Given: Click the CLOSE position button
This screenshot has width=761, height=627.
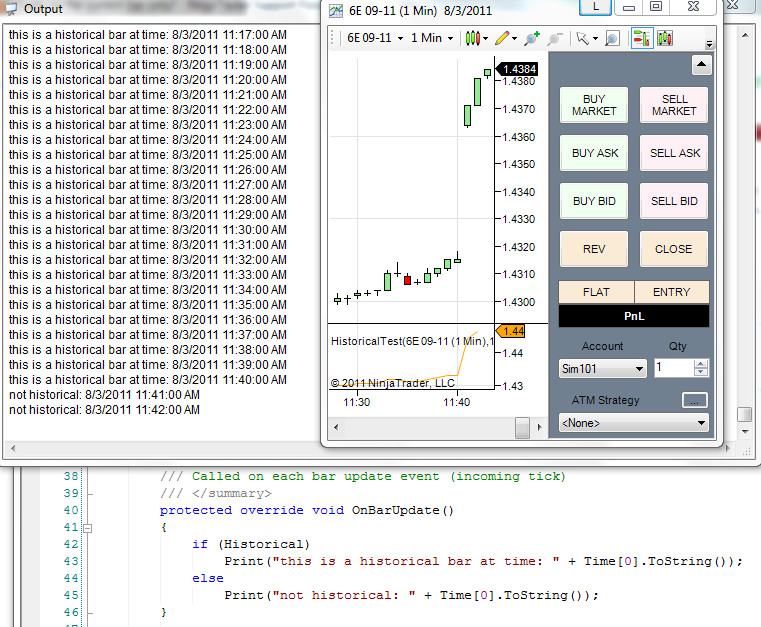Looking at the screenshot, I should [x=674, y=249].
